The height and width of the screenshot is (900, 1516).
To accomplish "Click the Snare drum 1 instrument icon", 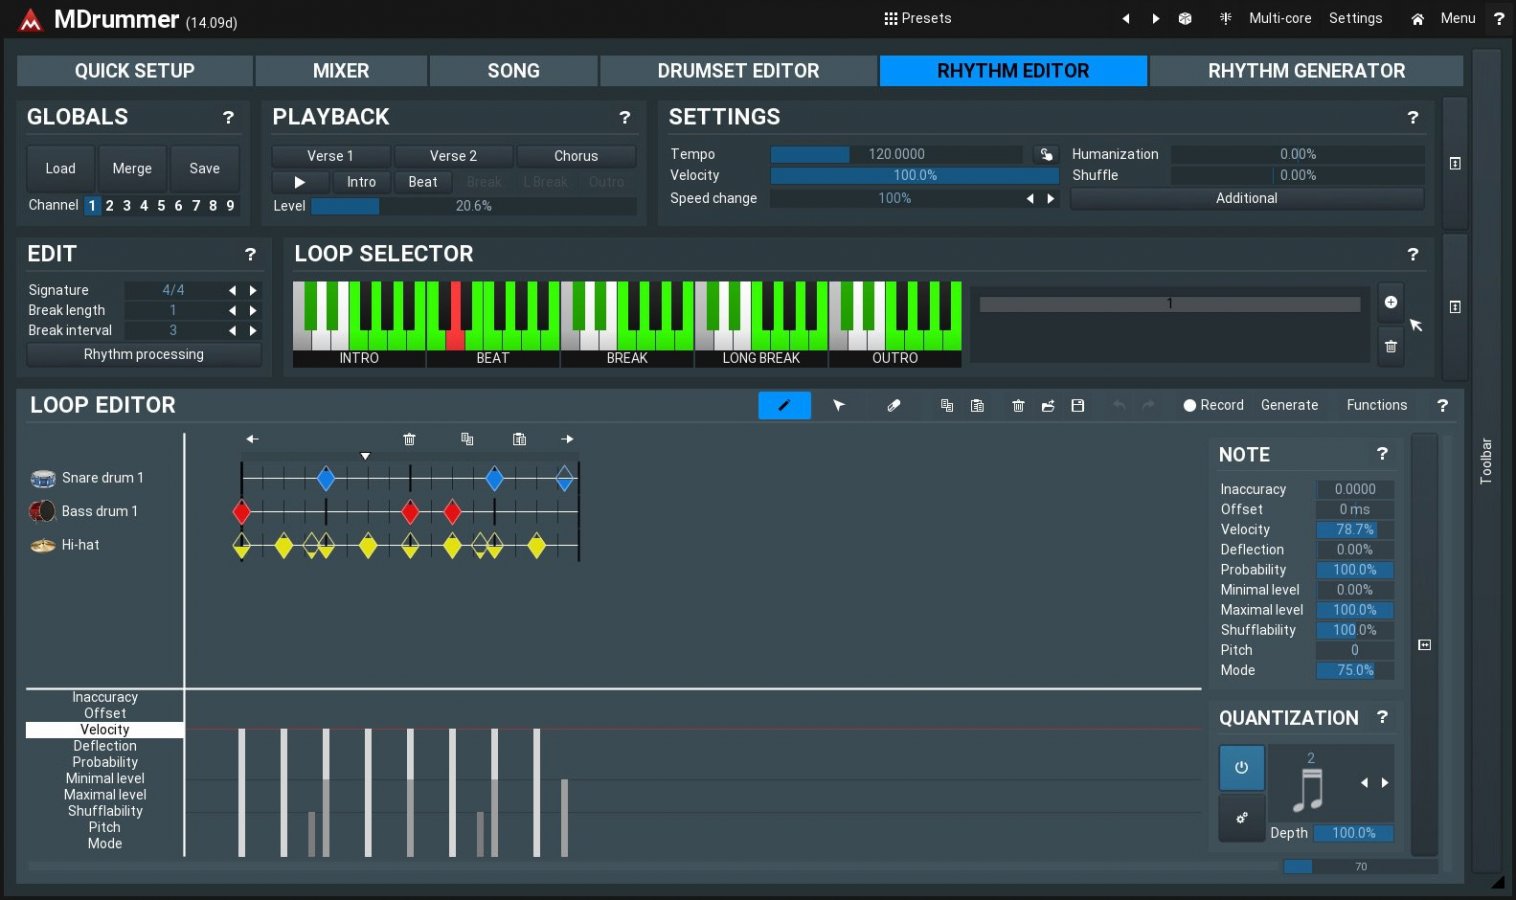I will pos(43,478).
